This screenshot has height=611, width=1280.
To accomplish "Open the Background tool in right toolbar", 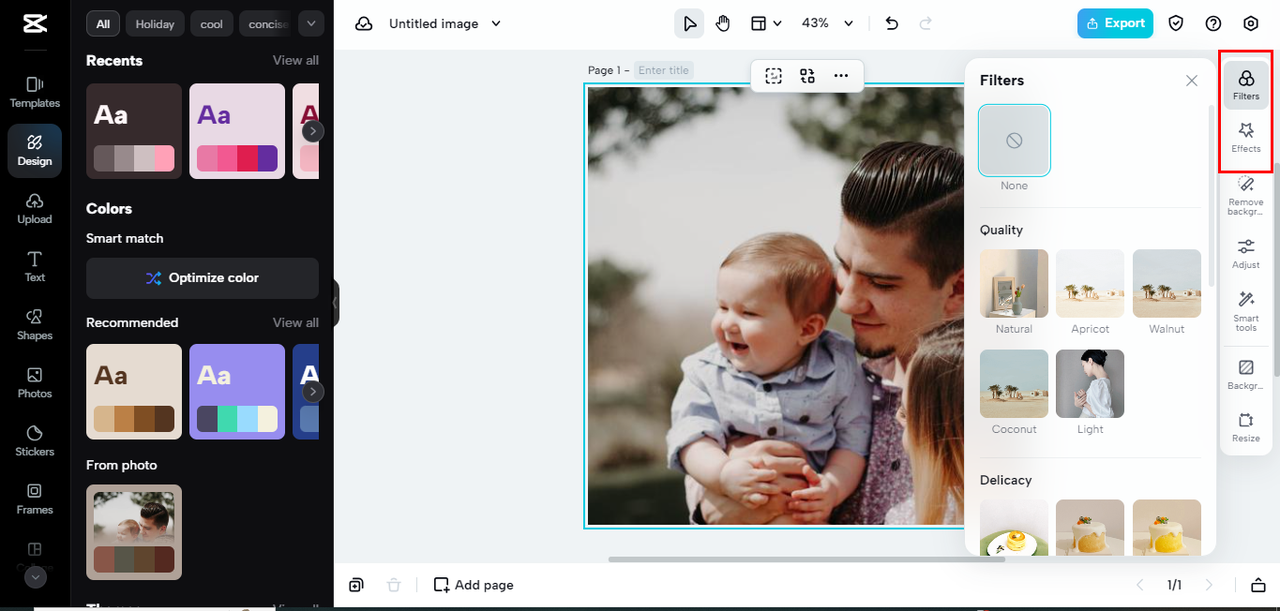I will [x=1246, y=374].
